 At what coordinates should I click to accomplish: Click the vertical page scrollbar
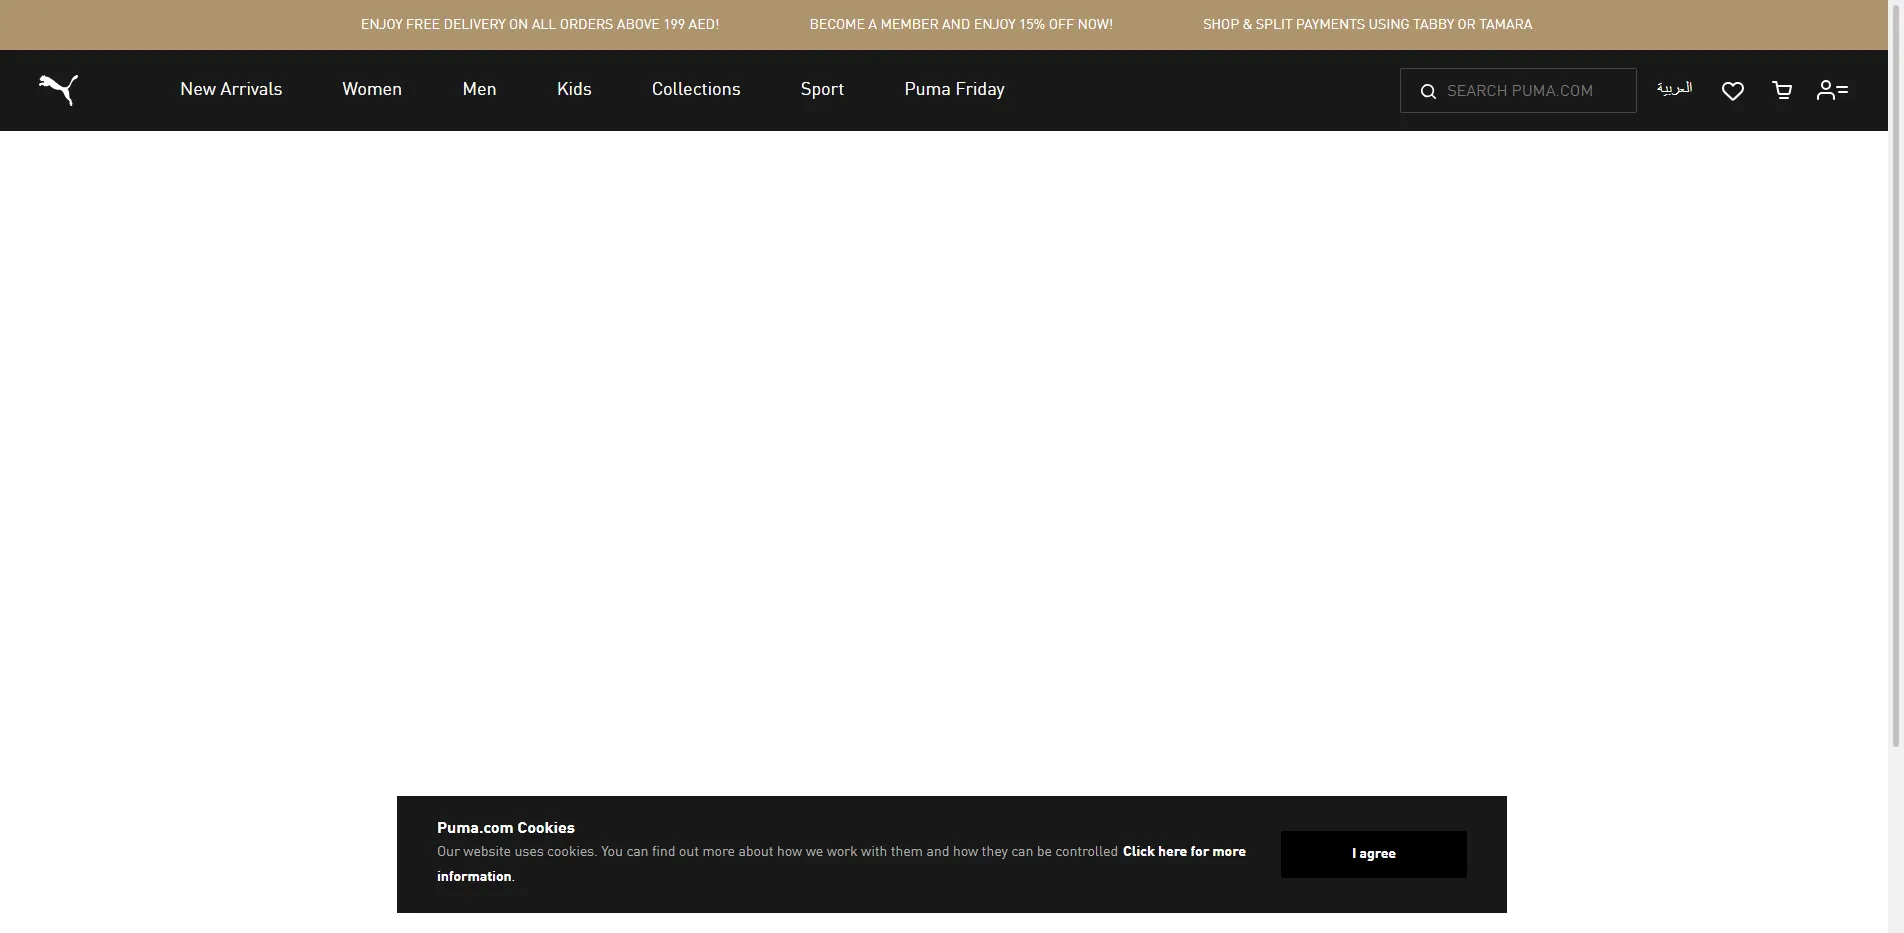[x=1895, y=400]
